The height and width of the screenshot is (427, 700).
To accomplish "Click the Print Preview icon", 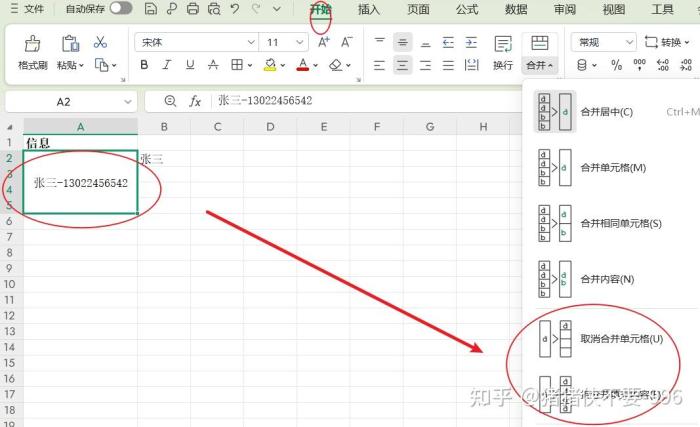I will tap(214, 8).
